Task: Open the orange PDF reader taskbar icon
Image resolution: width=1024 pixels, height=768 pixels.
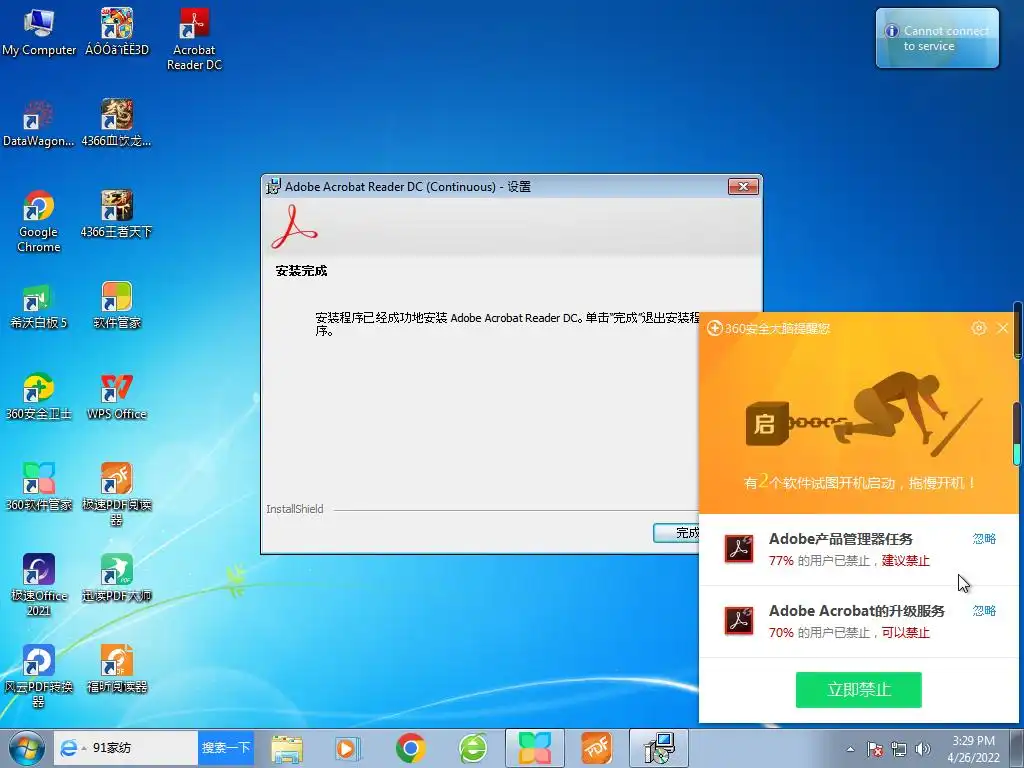Action: (x=596, y=748)
